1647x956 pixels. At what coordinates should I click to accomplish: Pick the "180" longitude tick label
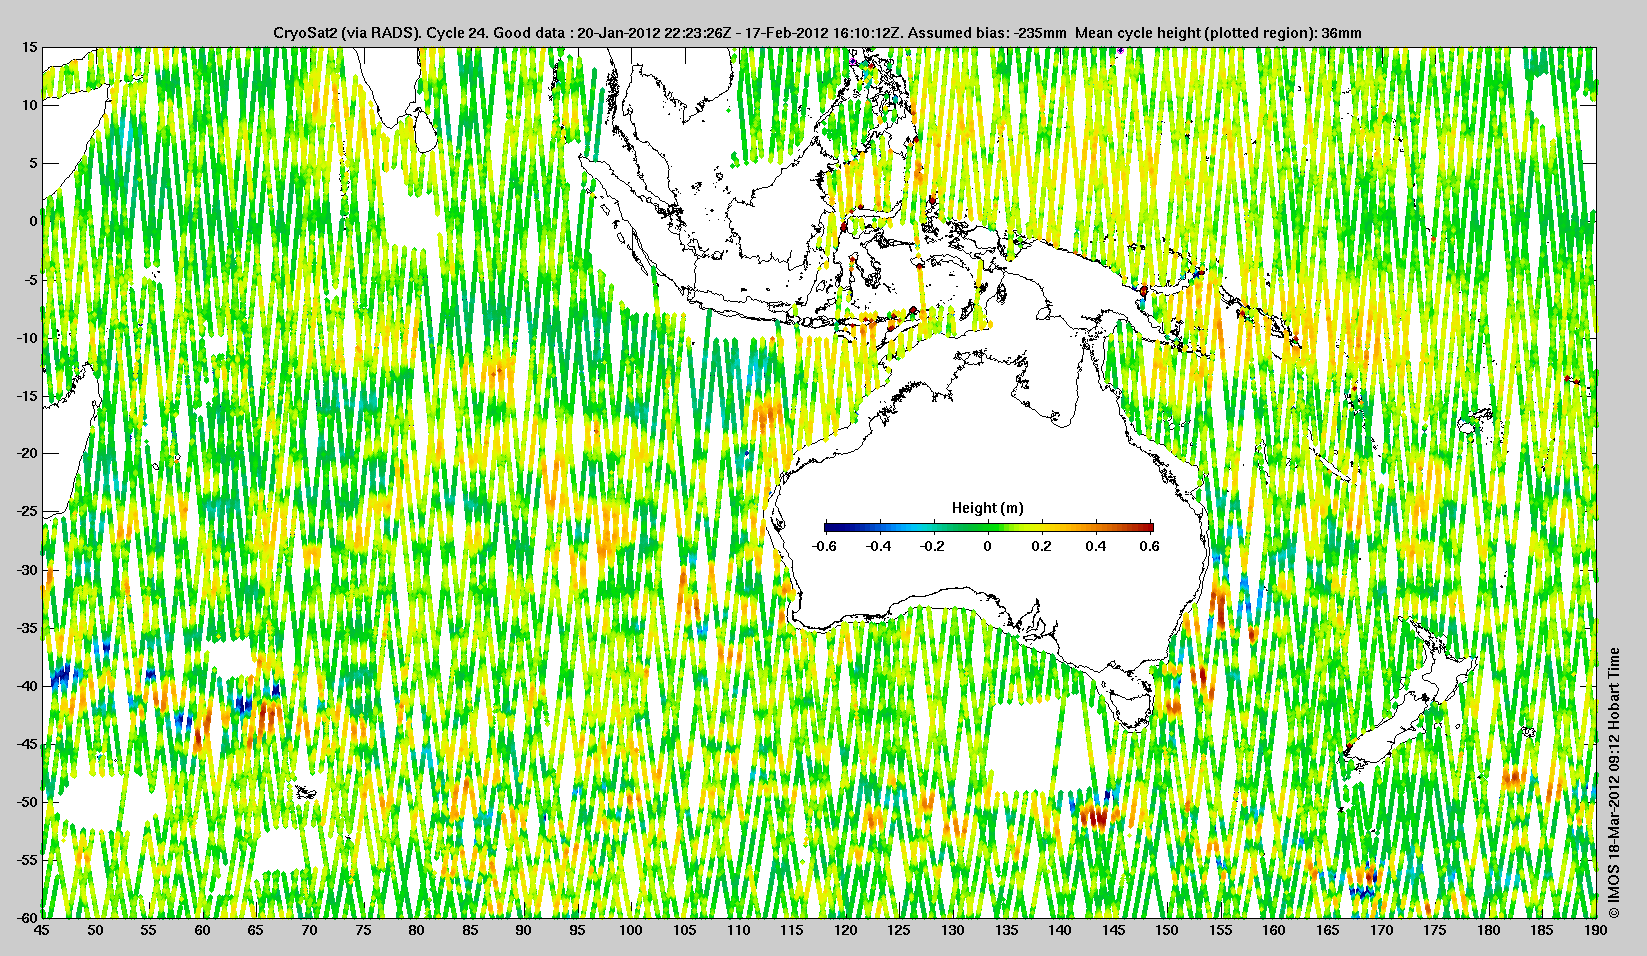tap(1488, 930)
